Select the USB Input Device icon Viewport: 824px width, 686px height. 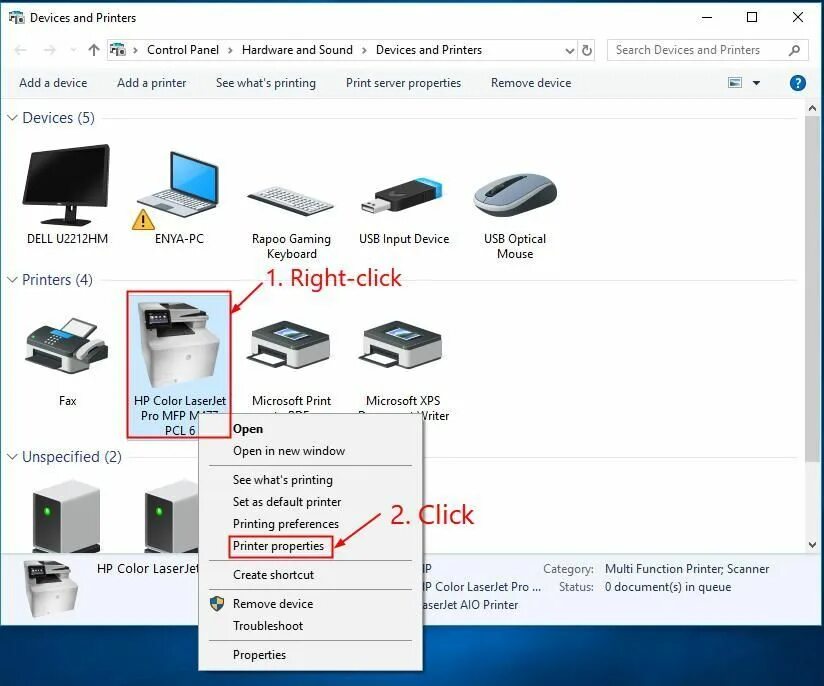pyautogui.click(x=403, y=195)
